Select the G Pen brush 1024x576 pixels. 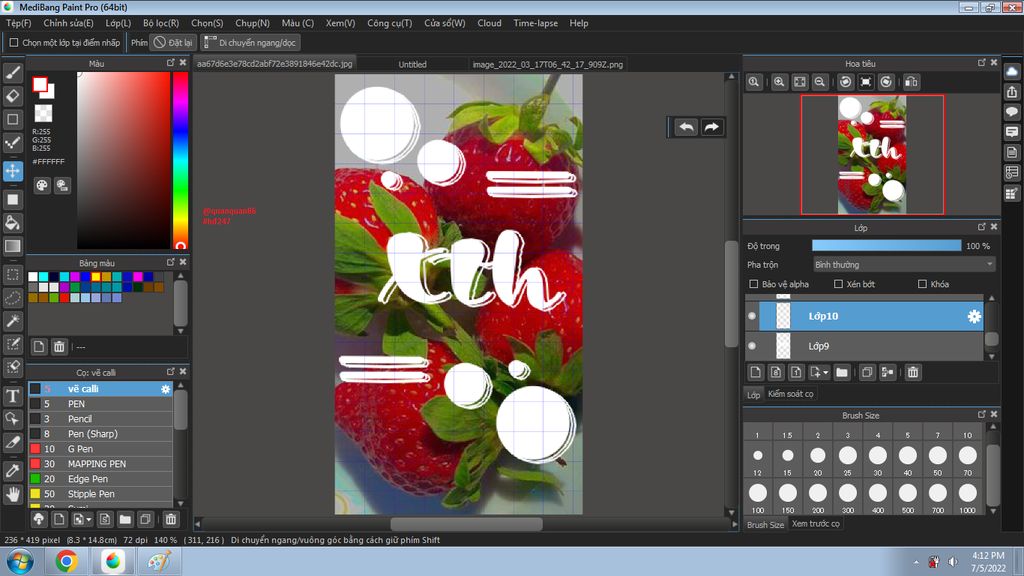(x=101, y=449)
